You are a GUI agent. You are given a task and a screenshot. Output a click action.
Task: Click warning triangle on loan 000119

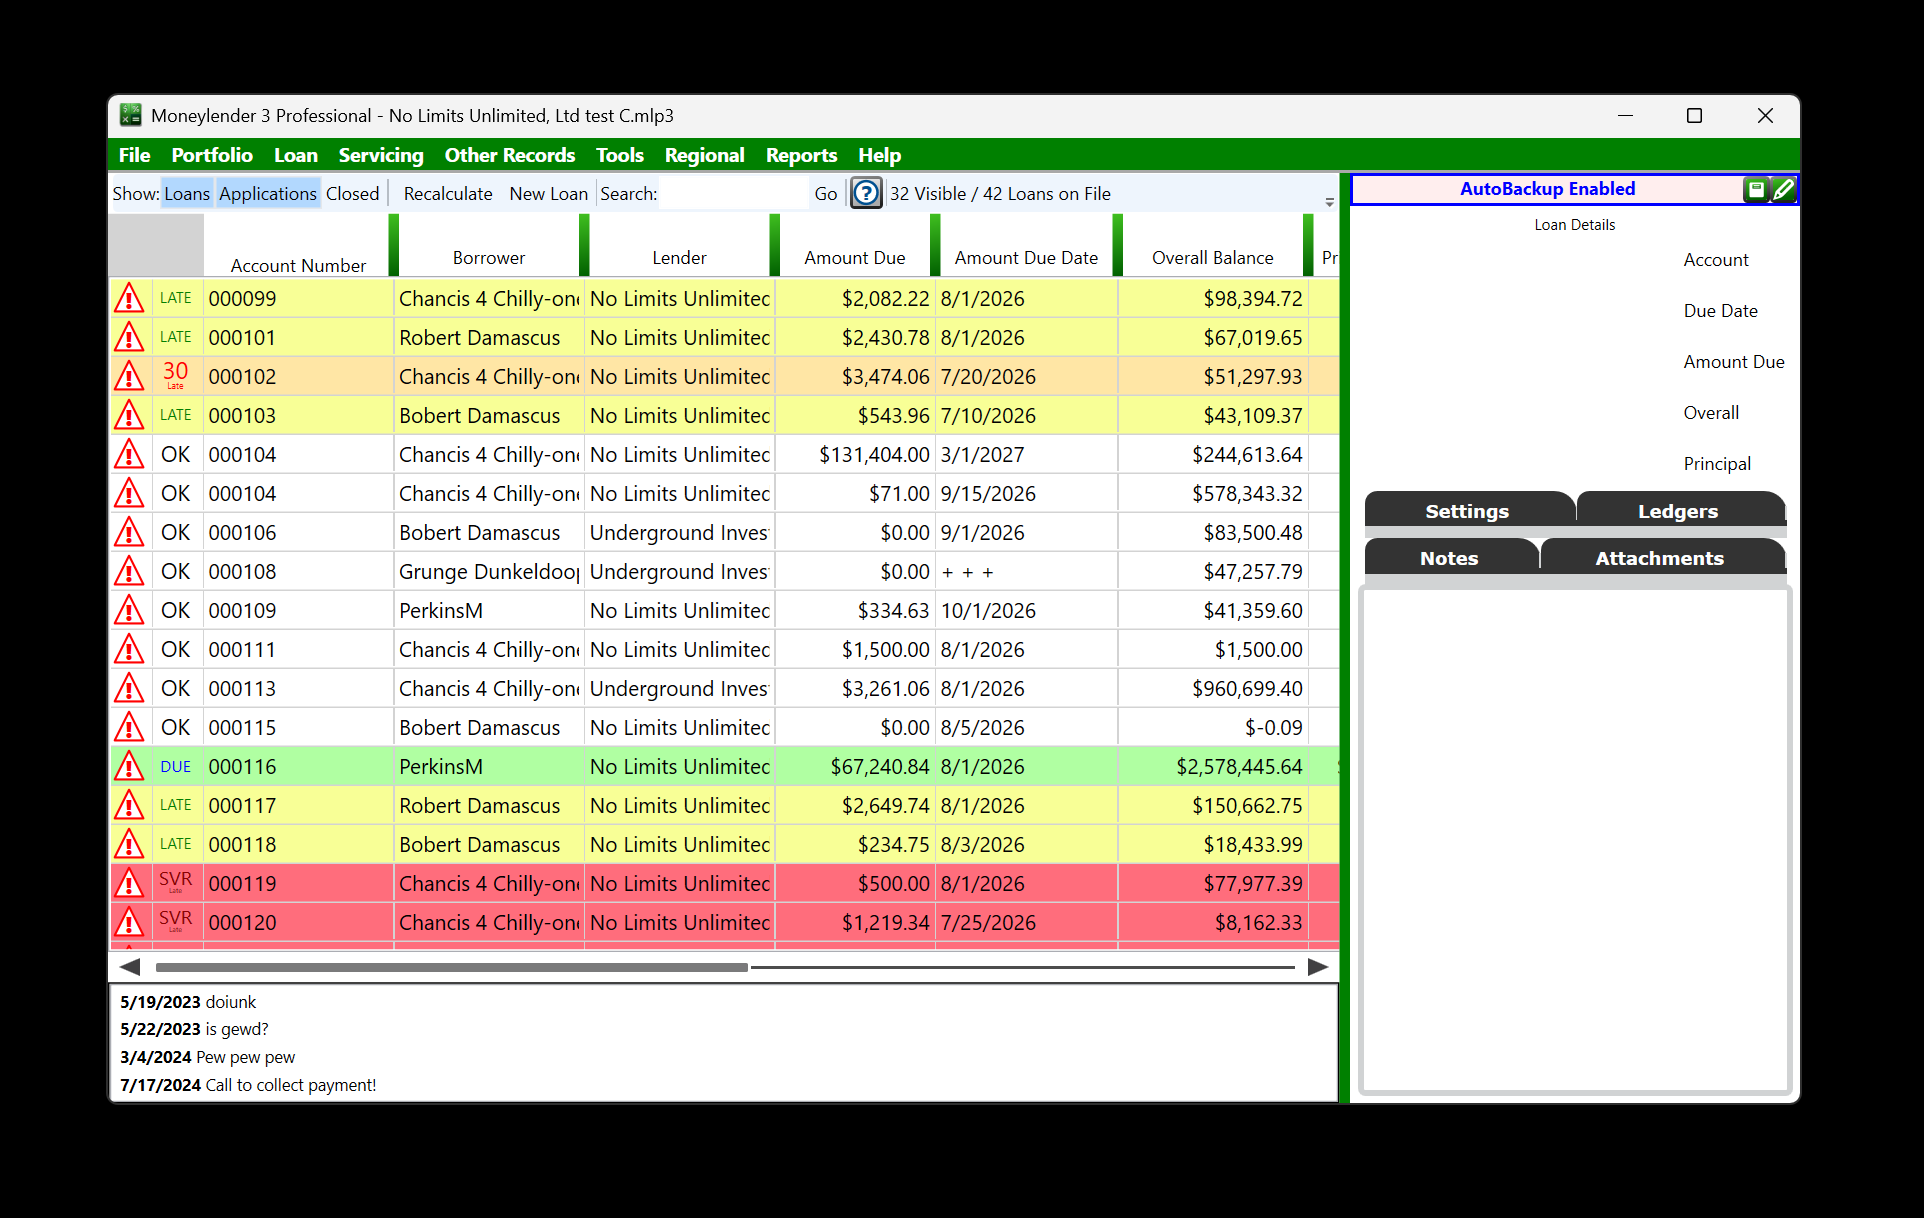pos(129,883)
